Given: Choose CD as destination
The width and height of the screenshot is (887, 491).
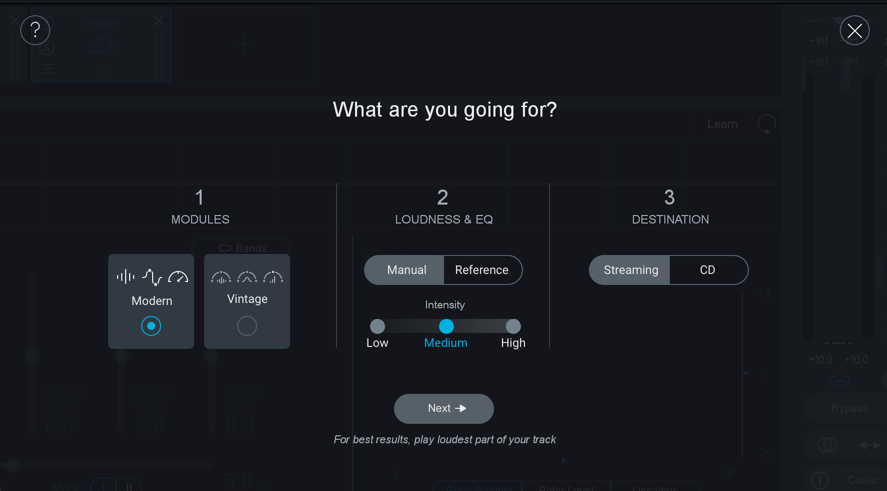Looking at the screenshot, I should tap(709, 270).
